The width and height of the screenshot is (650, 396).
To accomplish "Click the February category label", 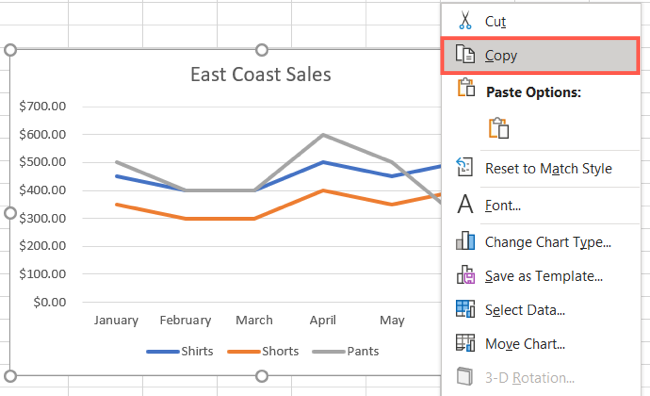I will click(x=185, y=320).
